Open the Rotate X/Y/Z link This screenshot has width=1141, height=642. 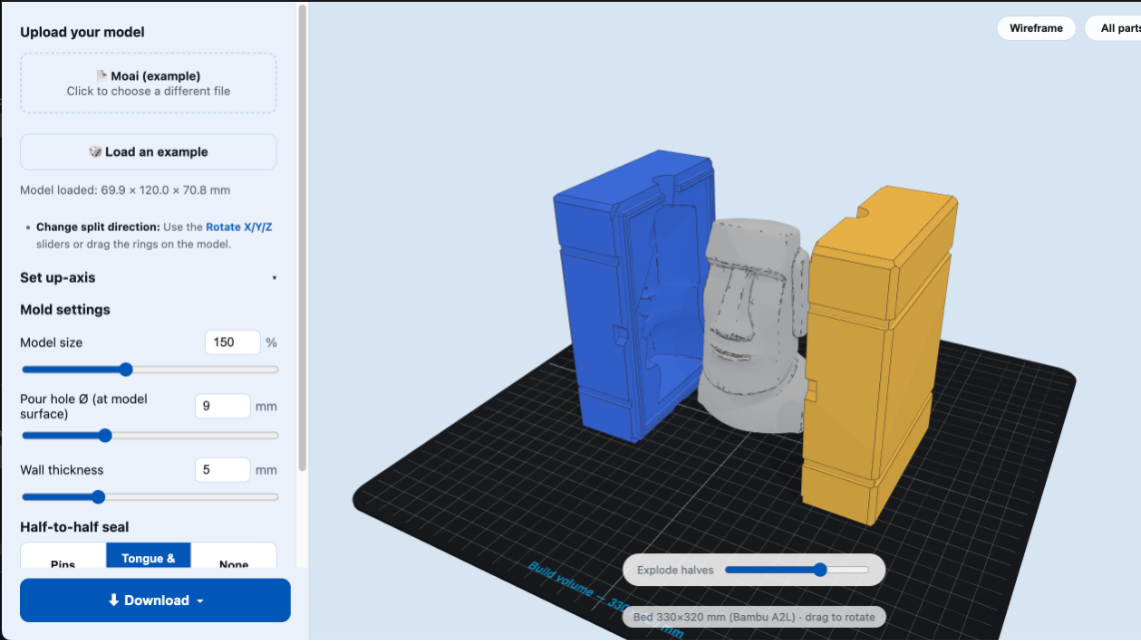(239, 227)
